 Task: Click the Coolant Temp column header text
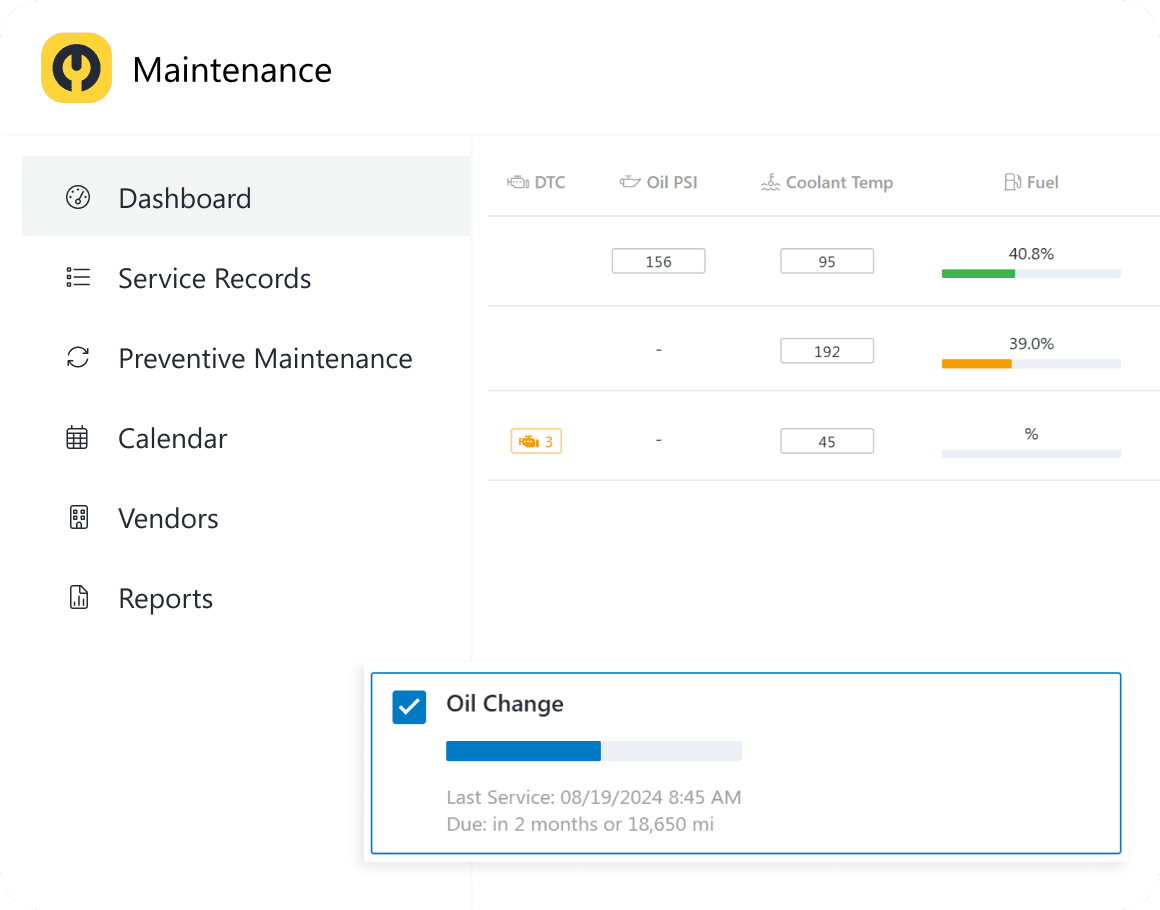[x=839, y=182]
